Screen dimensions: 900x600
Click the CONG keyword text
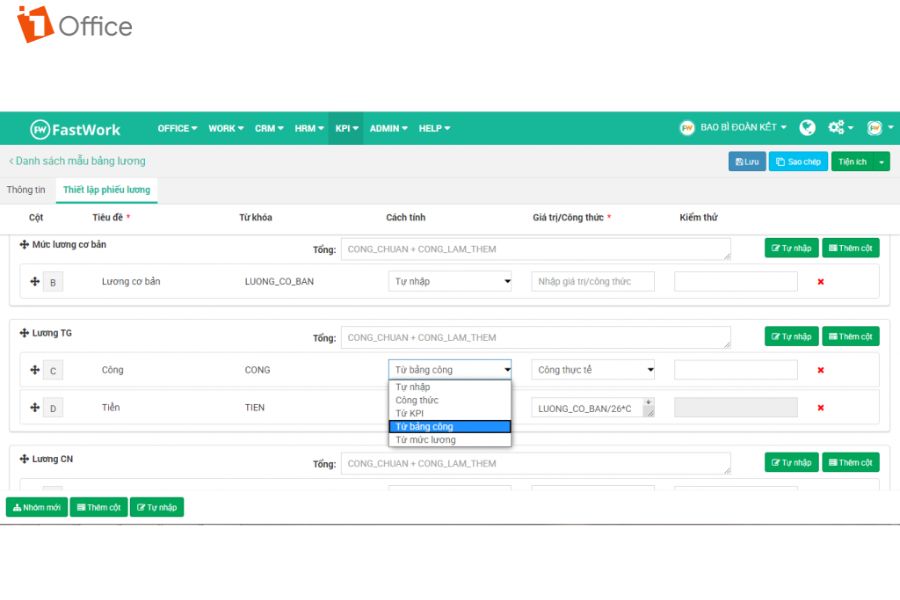(x=258, y=370)
